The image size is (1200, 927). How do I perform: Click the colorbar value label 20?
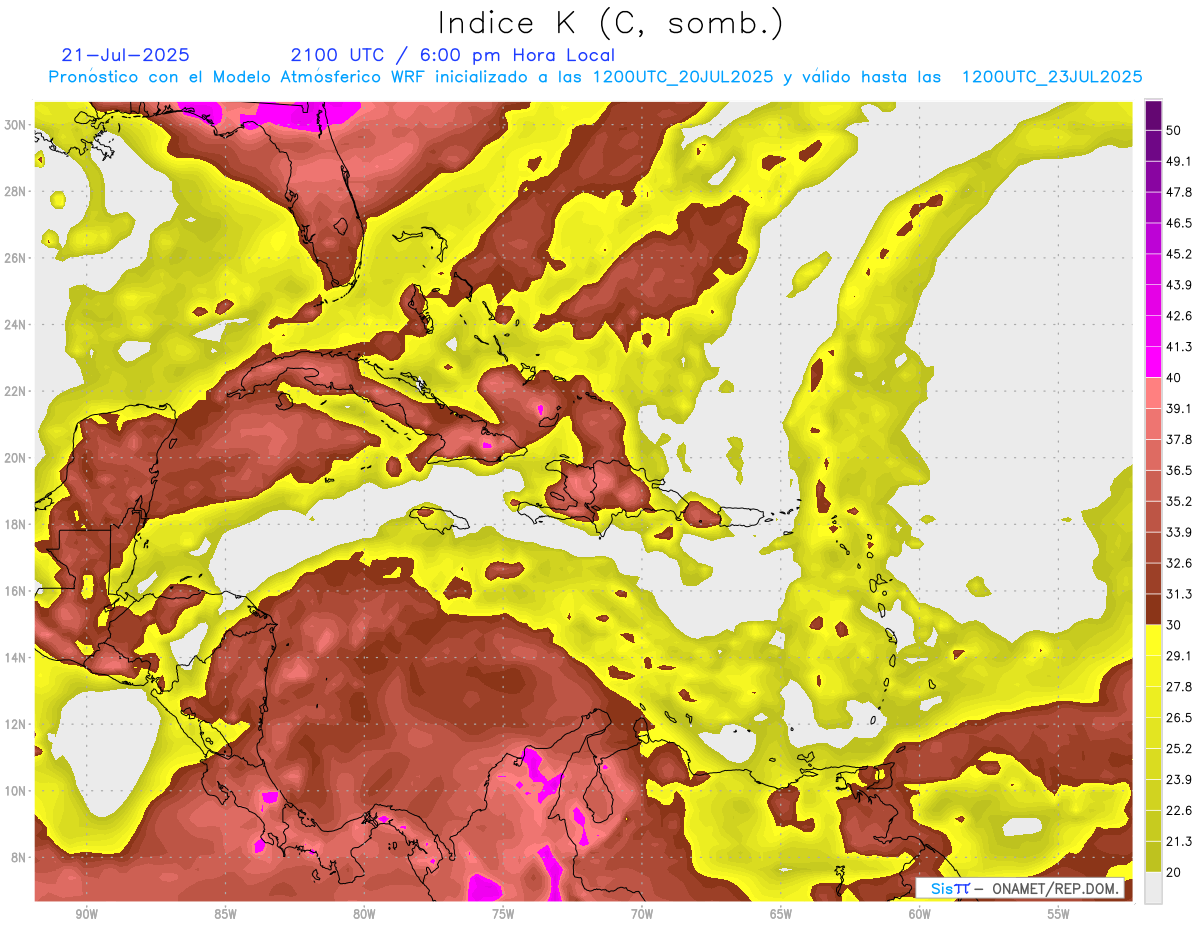click(x=1176, y=872)
